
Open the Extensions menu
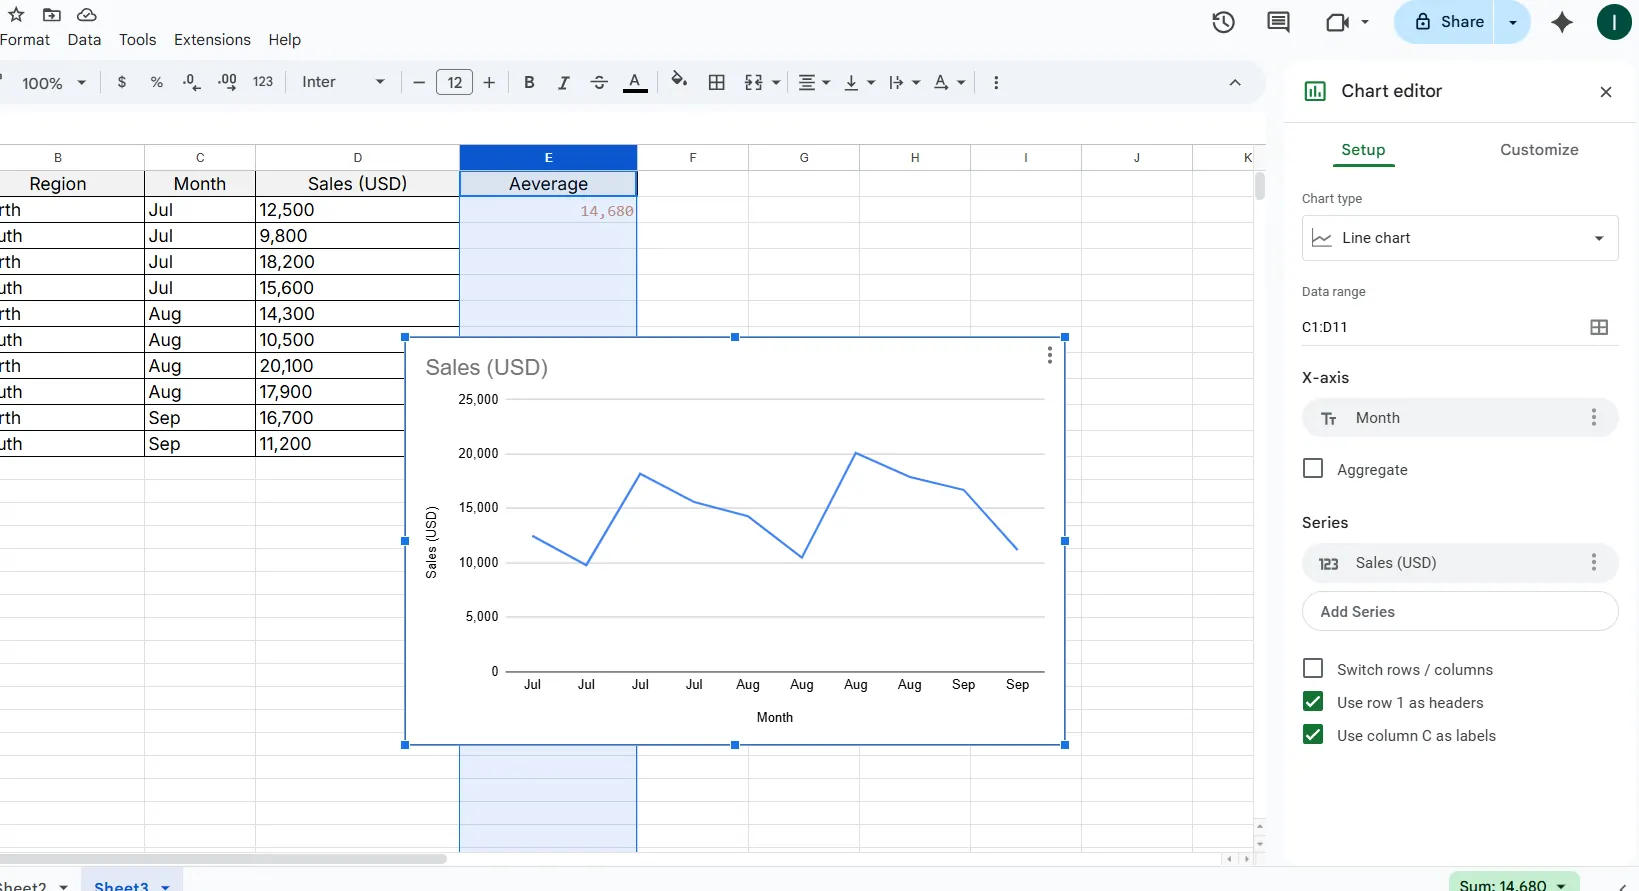tap(212, 40)
